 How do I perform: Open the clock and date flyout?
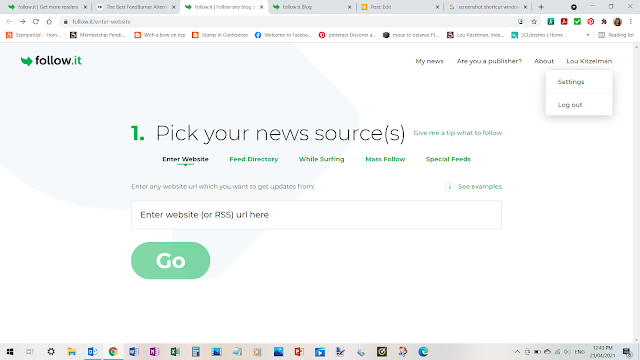coord(603,351)
